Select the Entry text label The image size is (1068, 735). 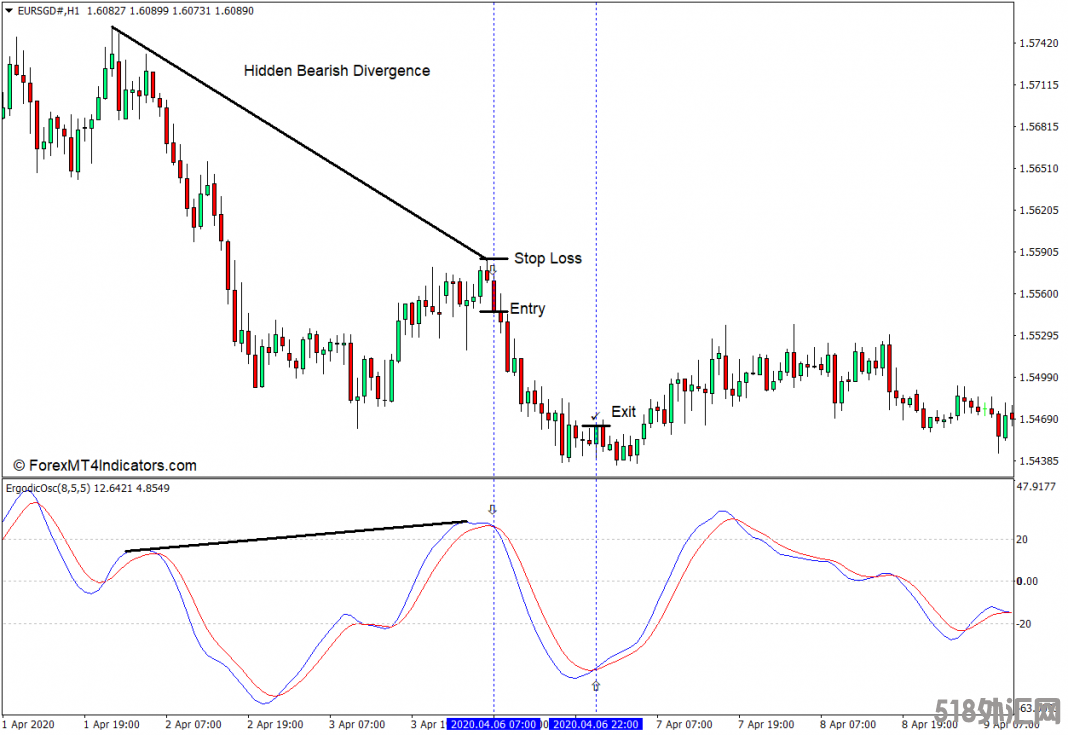pos(527,309)
